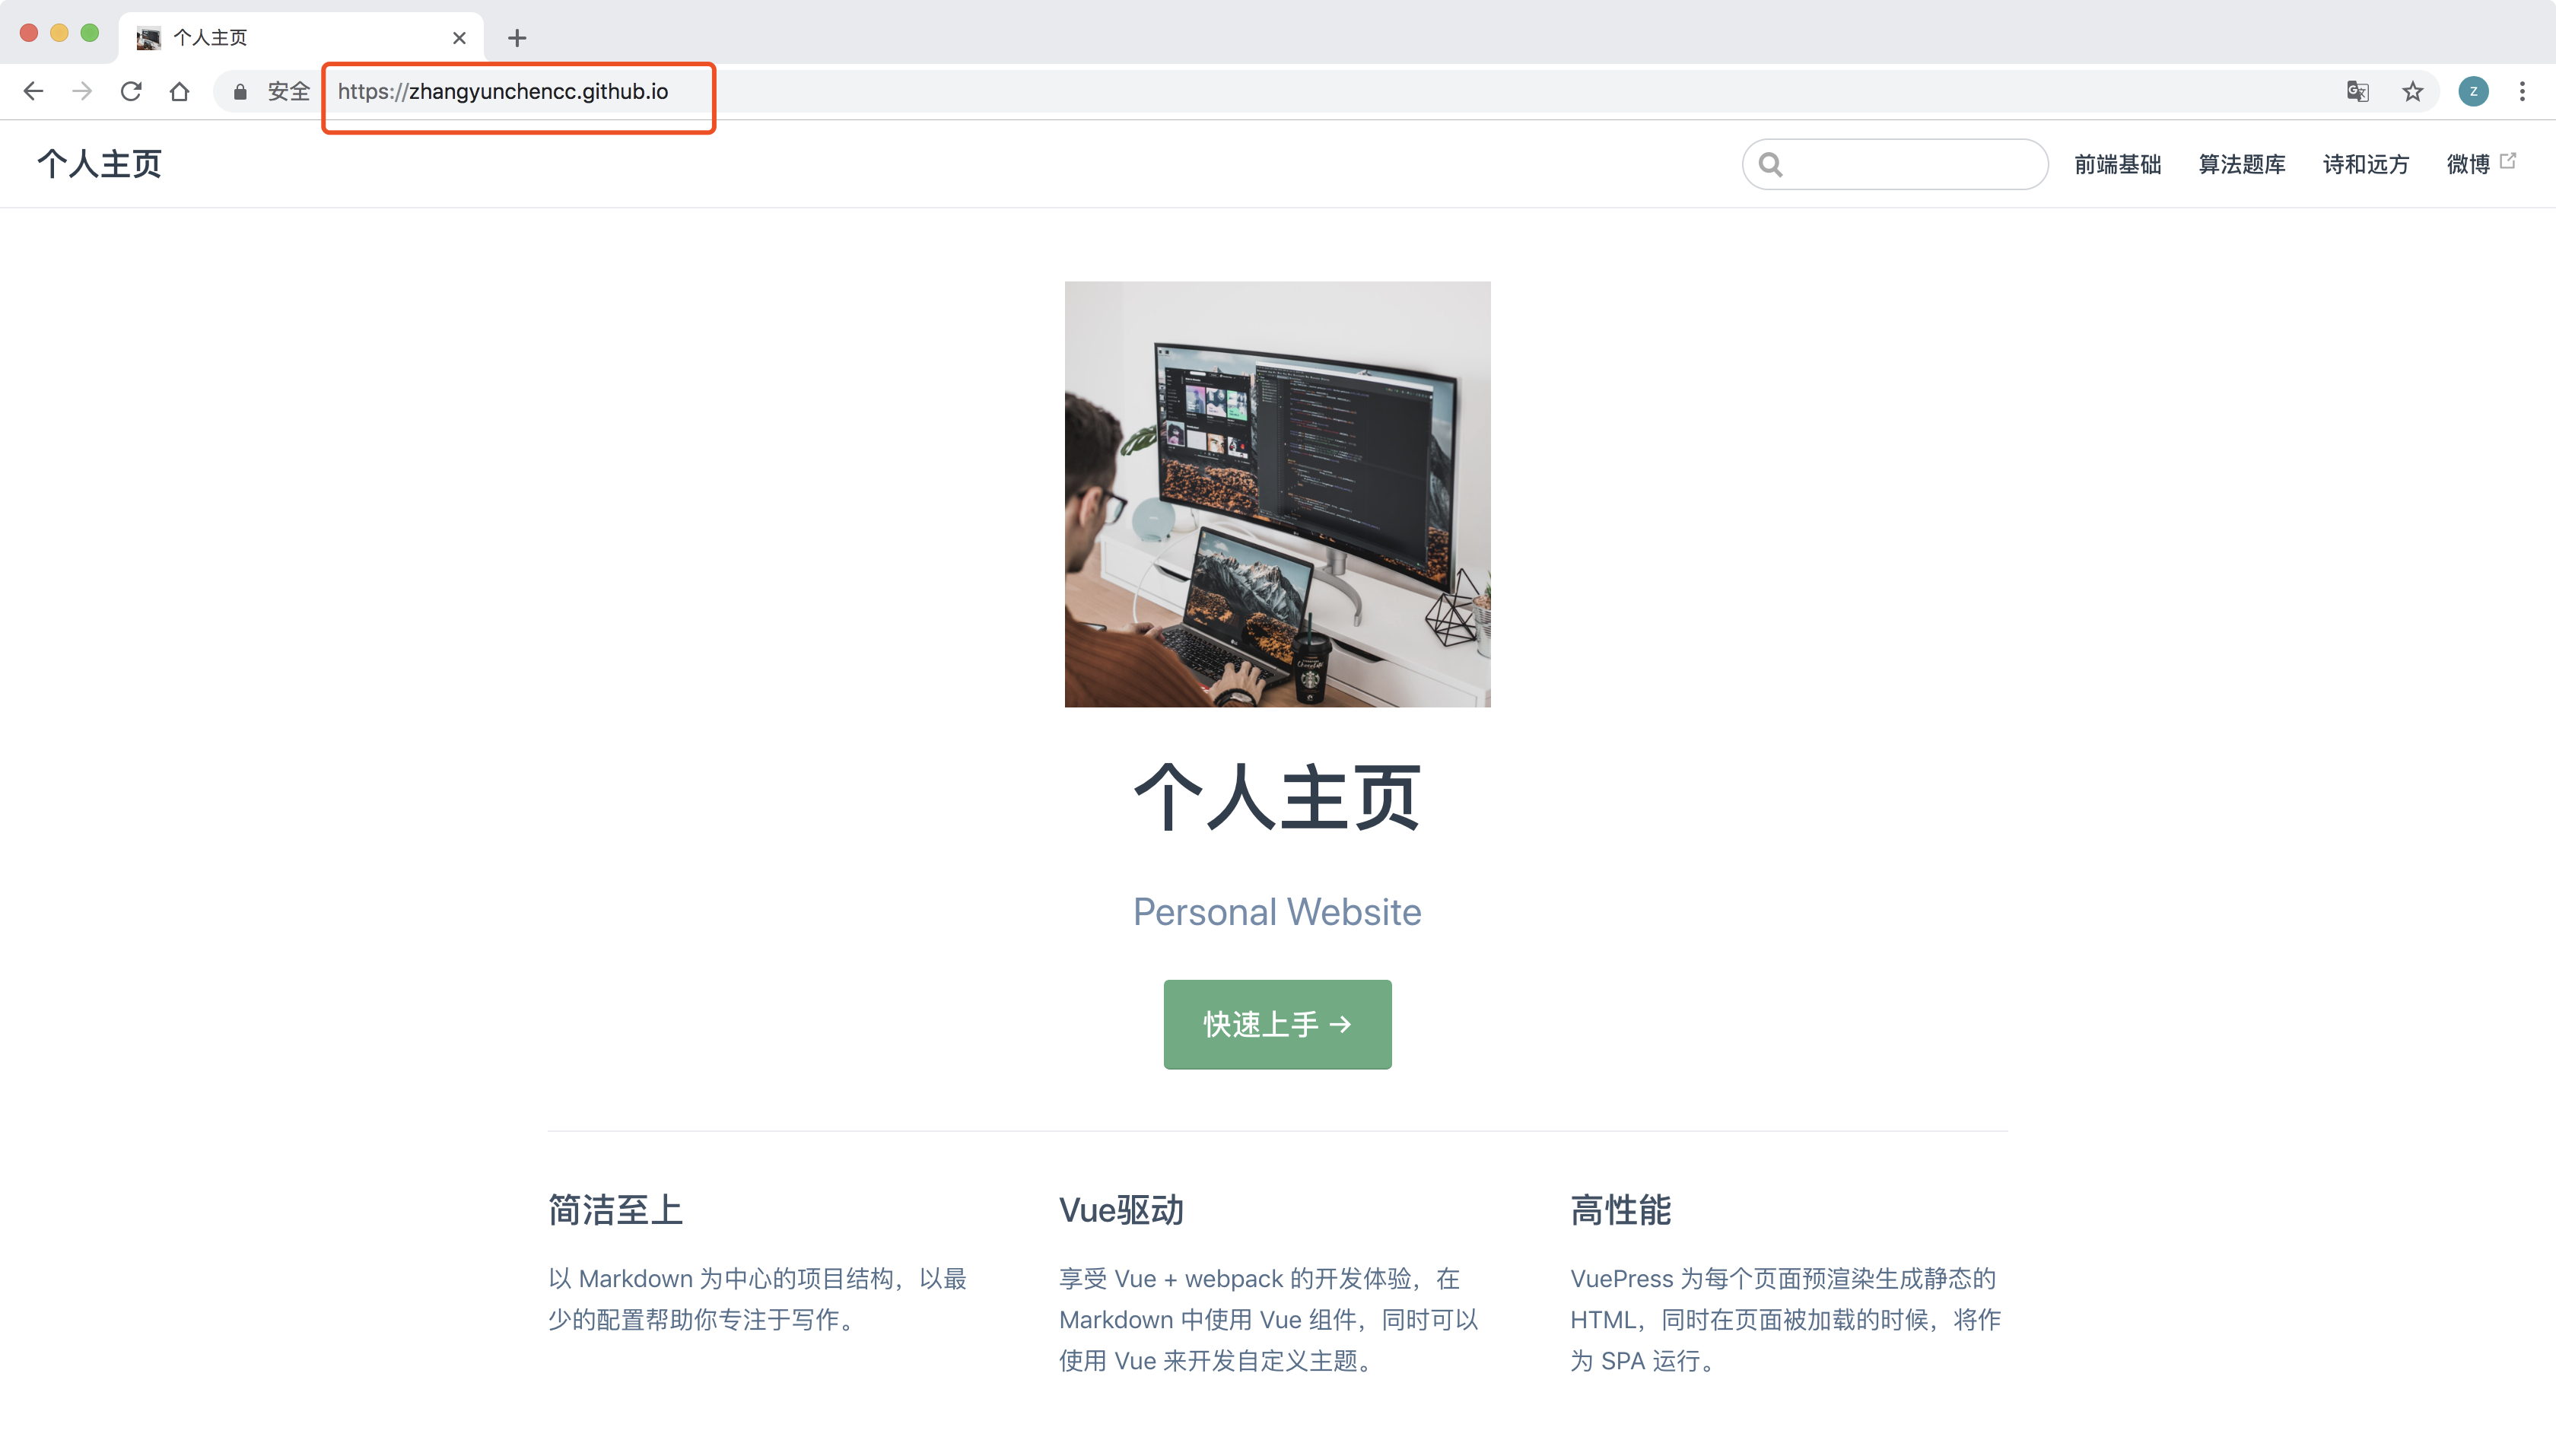Screen dimensions: 2556x1456
Task: Click the hero workstation image
Action: (1277, 494)
